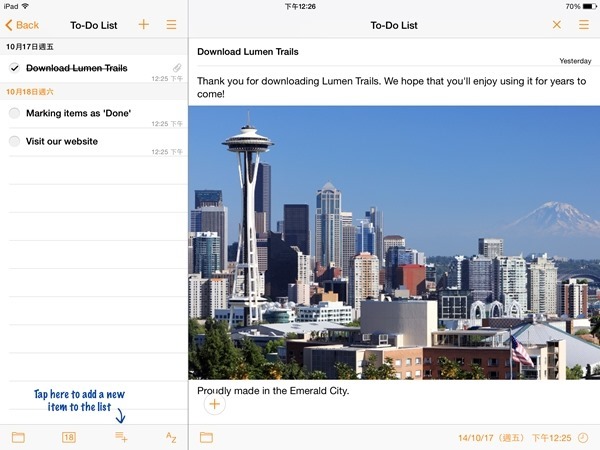
Task: Open folder icon in left bottom toolbar
Action: tap(18, 437)
